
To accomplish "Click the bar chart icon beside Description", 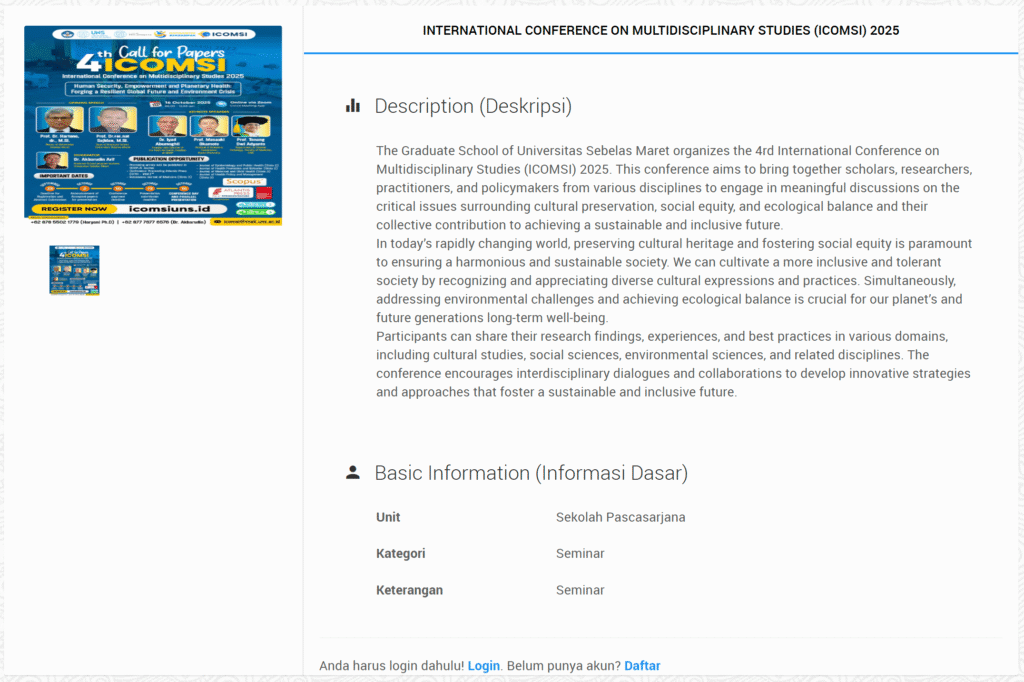I will tap(352, 106).
